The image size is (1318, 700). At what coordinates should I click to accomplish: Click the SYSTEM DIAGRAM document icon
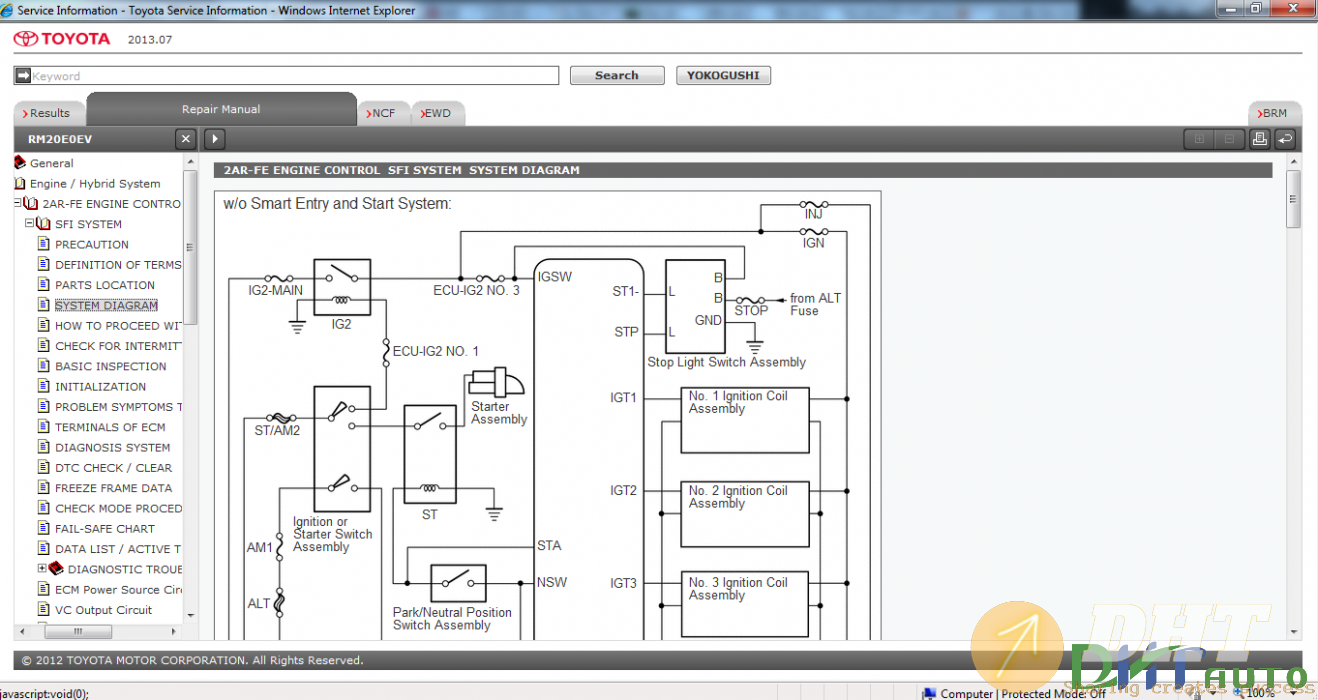click(43, 305)
